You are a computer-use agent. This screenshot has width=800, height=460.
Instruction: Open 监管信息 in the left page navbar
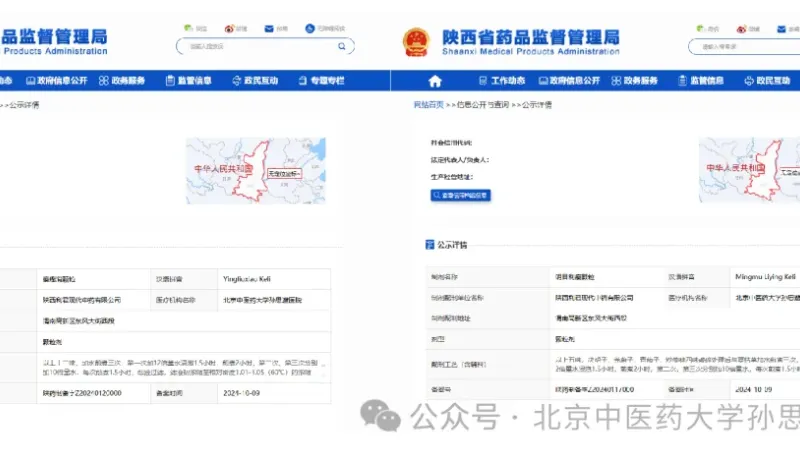click(x=189, y=81)
